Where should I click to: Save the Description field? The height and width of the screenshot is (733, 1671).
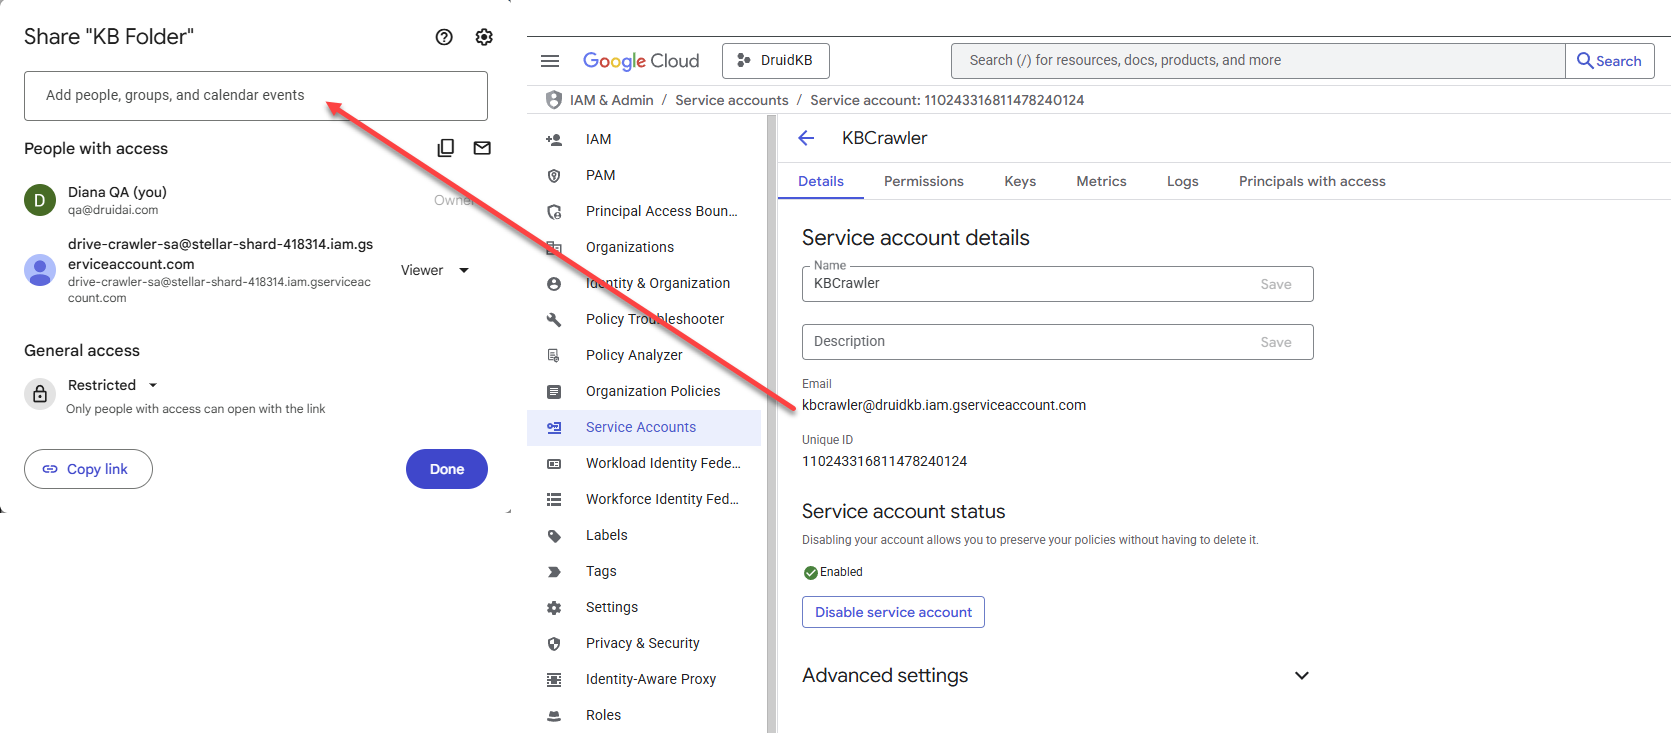click(x=1276, y=342)
